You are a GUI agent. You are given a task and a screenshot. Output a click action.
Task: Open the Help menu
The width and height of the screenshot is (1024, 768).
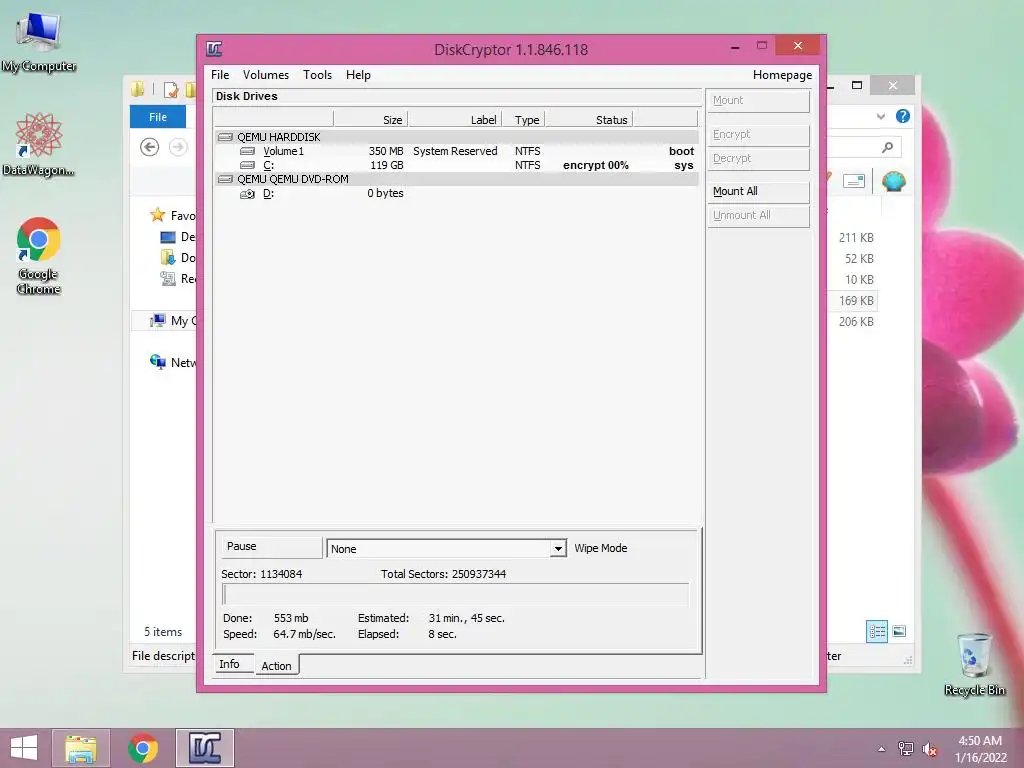pos(358,75)
